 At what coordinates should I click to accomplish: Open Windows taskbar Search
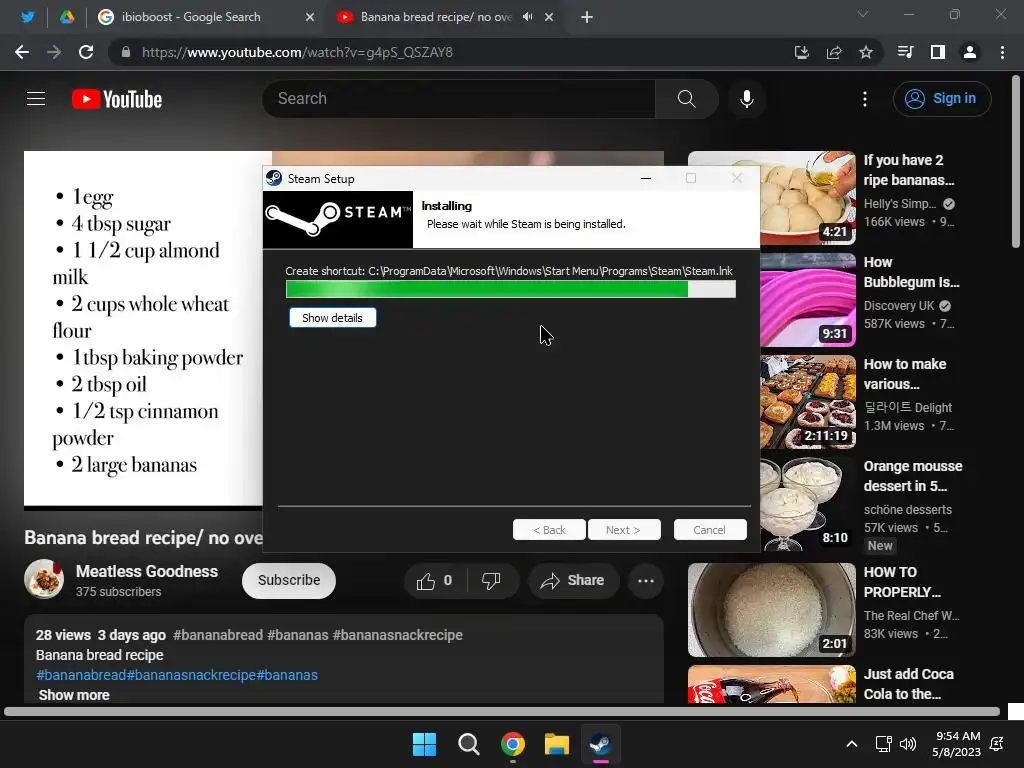(x=468, y=744)
